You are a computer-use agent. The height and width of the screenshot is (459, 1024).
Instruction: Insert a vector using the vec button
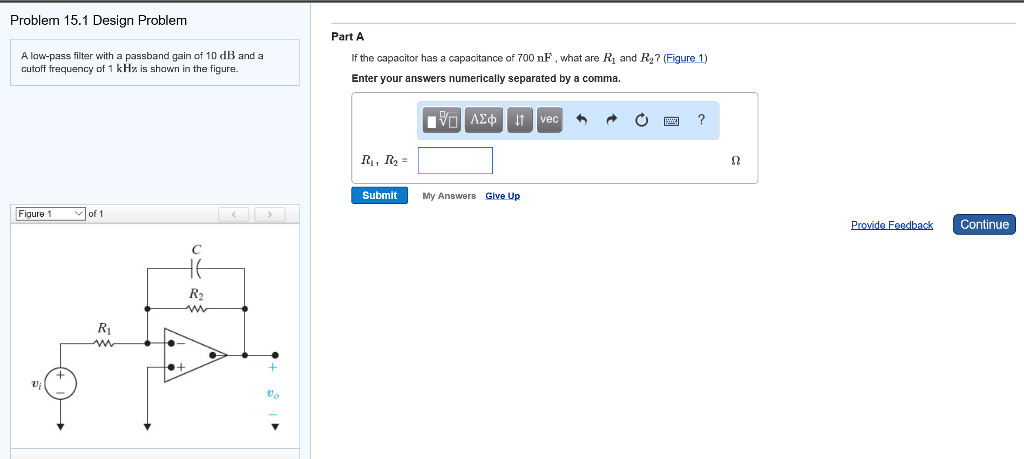pyautogui.click(x=550, y=120)
